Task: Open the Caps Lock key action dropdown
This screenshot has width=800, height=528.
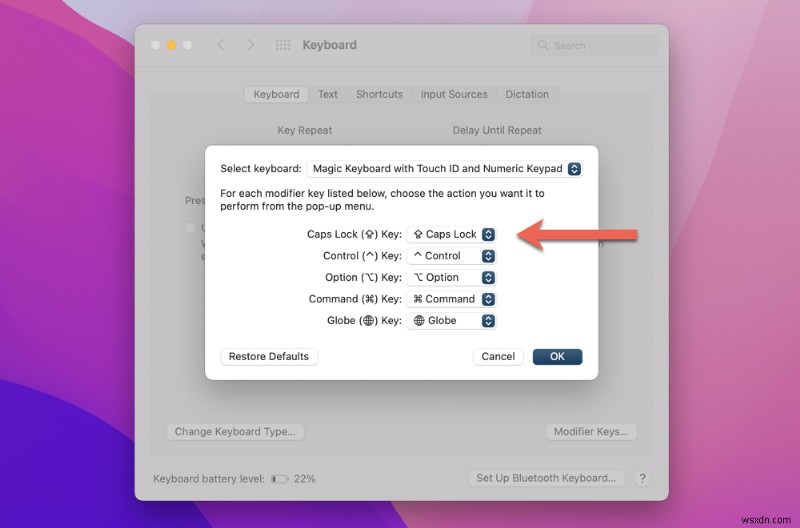Action: pos(451,234)
